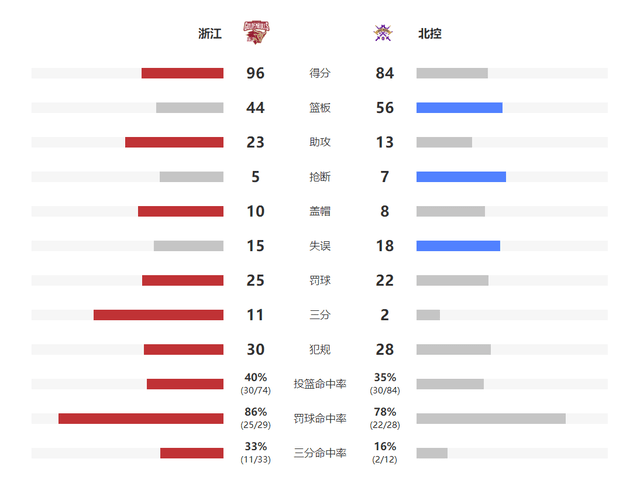
Task: Click the 抢断 stat label
Action: (x=320, y=177)
